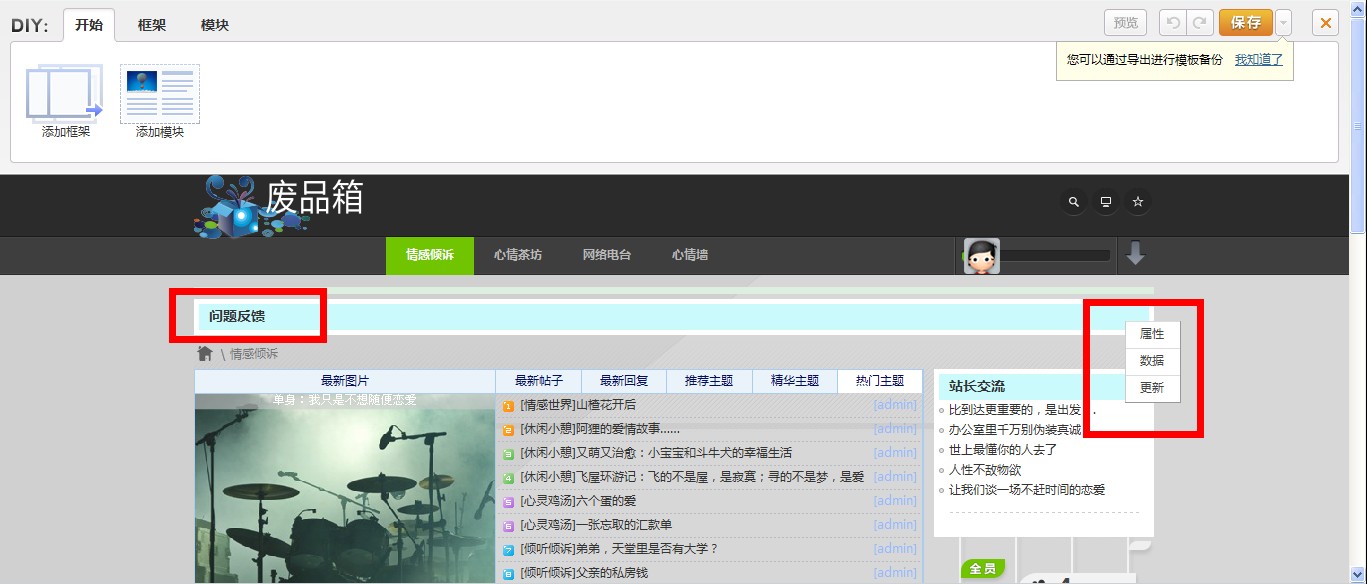Select 数据 from the block context menu

coord(1152,361)
